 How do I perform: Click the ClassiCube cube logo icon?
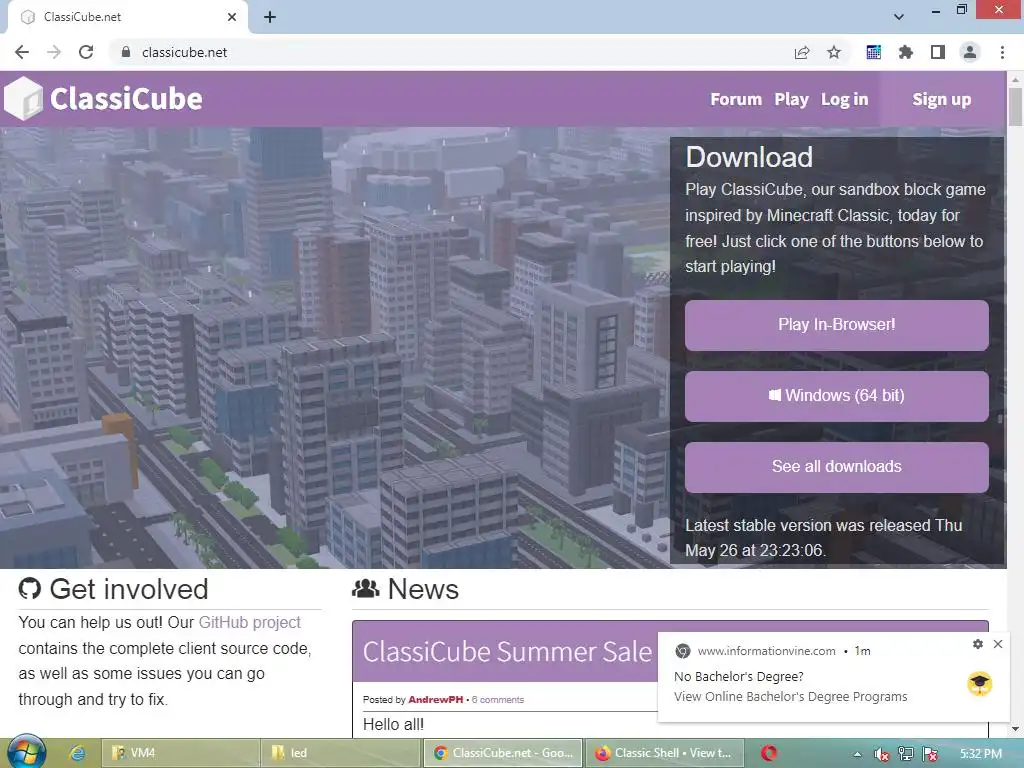(x=24, y=99)
